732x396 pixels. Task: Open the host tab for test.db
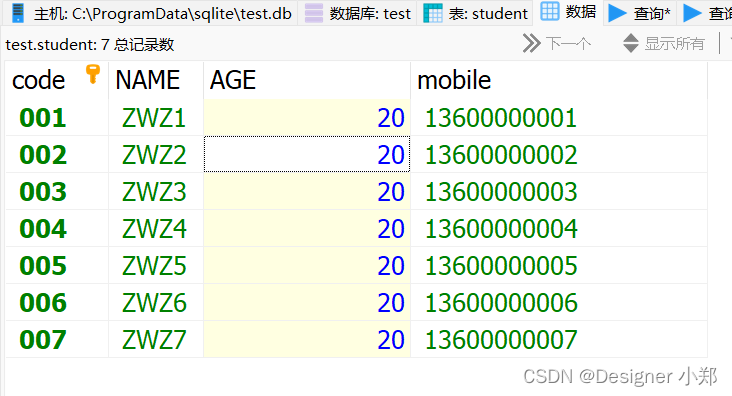[150, 13]
